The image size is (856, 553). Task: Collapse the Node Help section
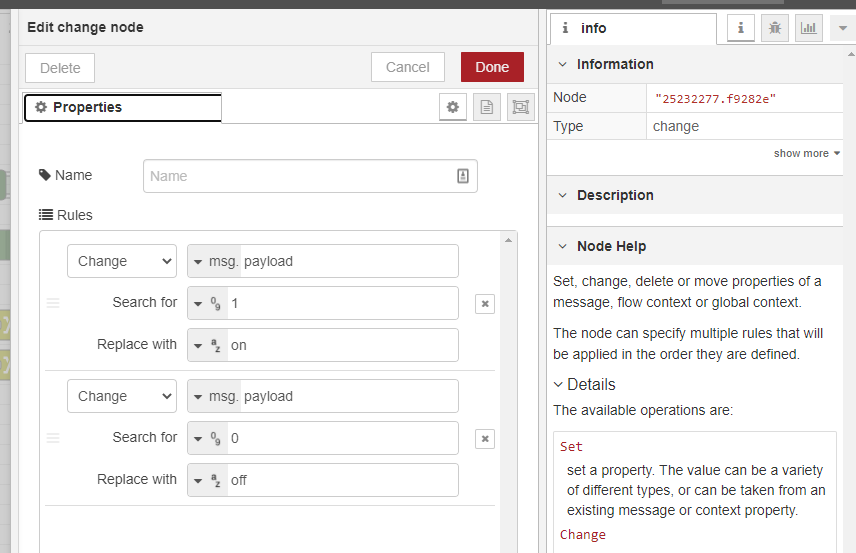point(562,246)
